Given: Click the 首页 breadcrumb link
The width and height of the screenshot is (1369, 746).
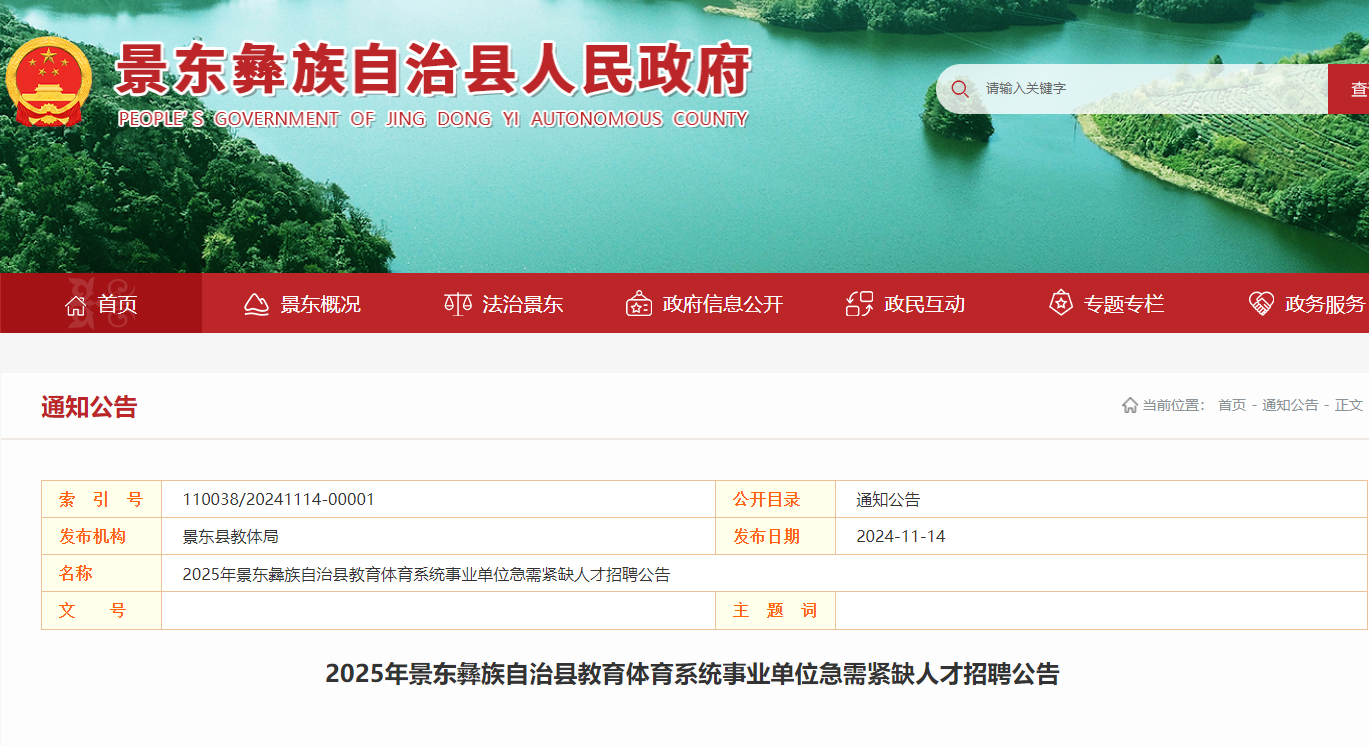Looking at the screenshot, I should point(1232,405).
